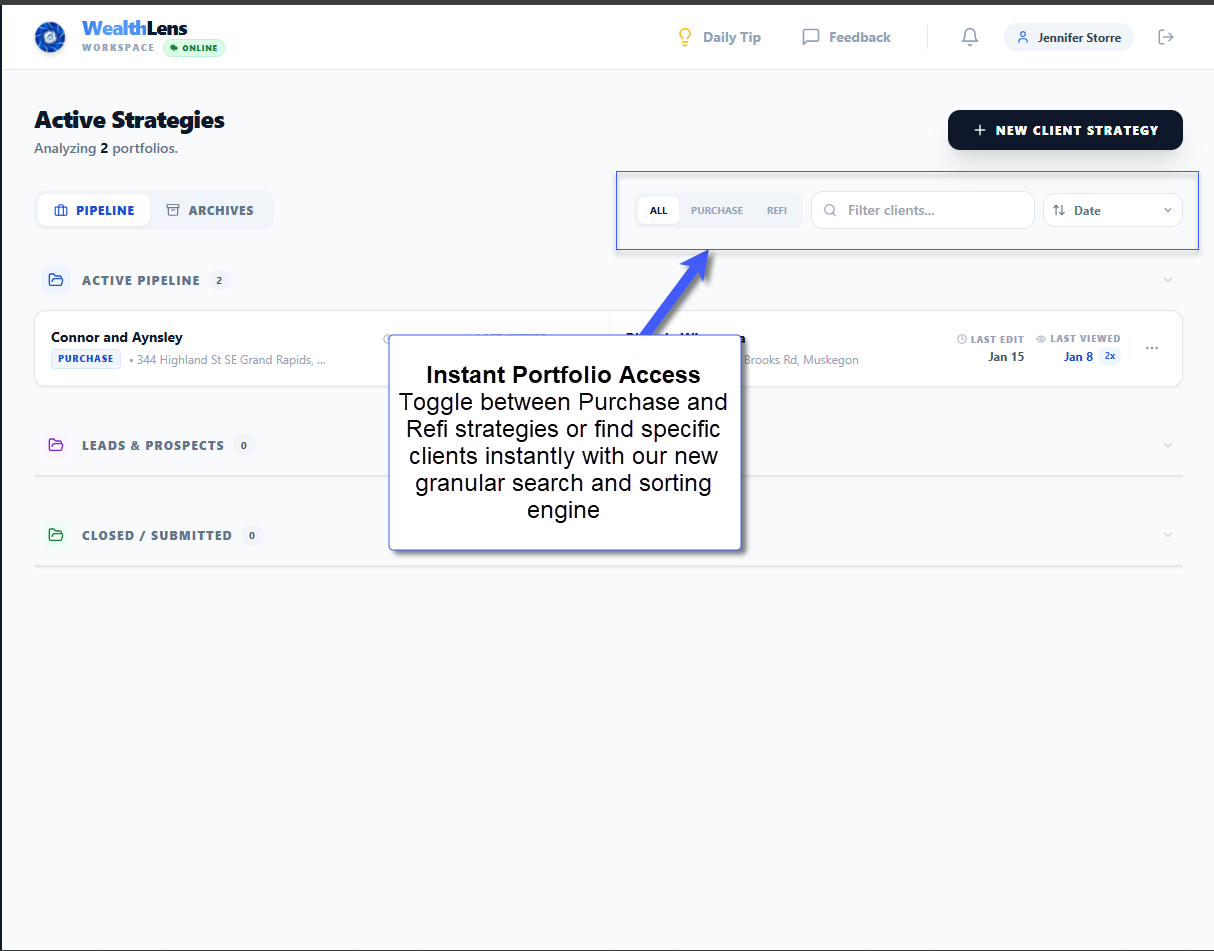Switch to the Archives tab
The width and height of the screenshot is (1214, 951).
click(x=210, y=210)
